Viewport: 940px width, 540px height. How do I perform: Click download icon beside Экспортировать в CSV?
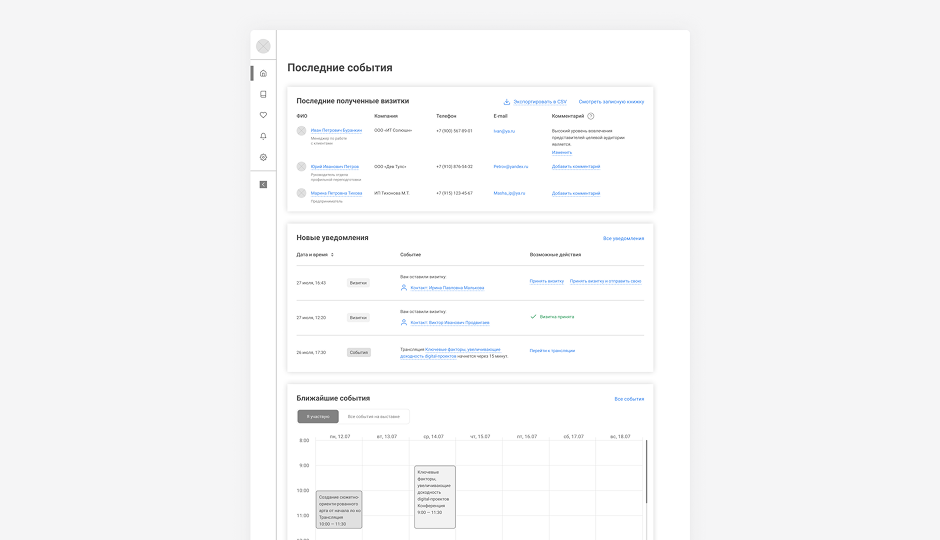pos(507,101)
